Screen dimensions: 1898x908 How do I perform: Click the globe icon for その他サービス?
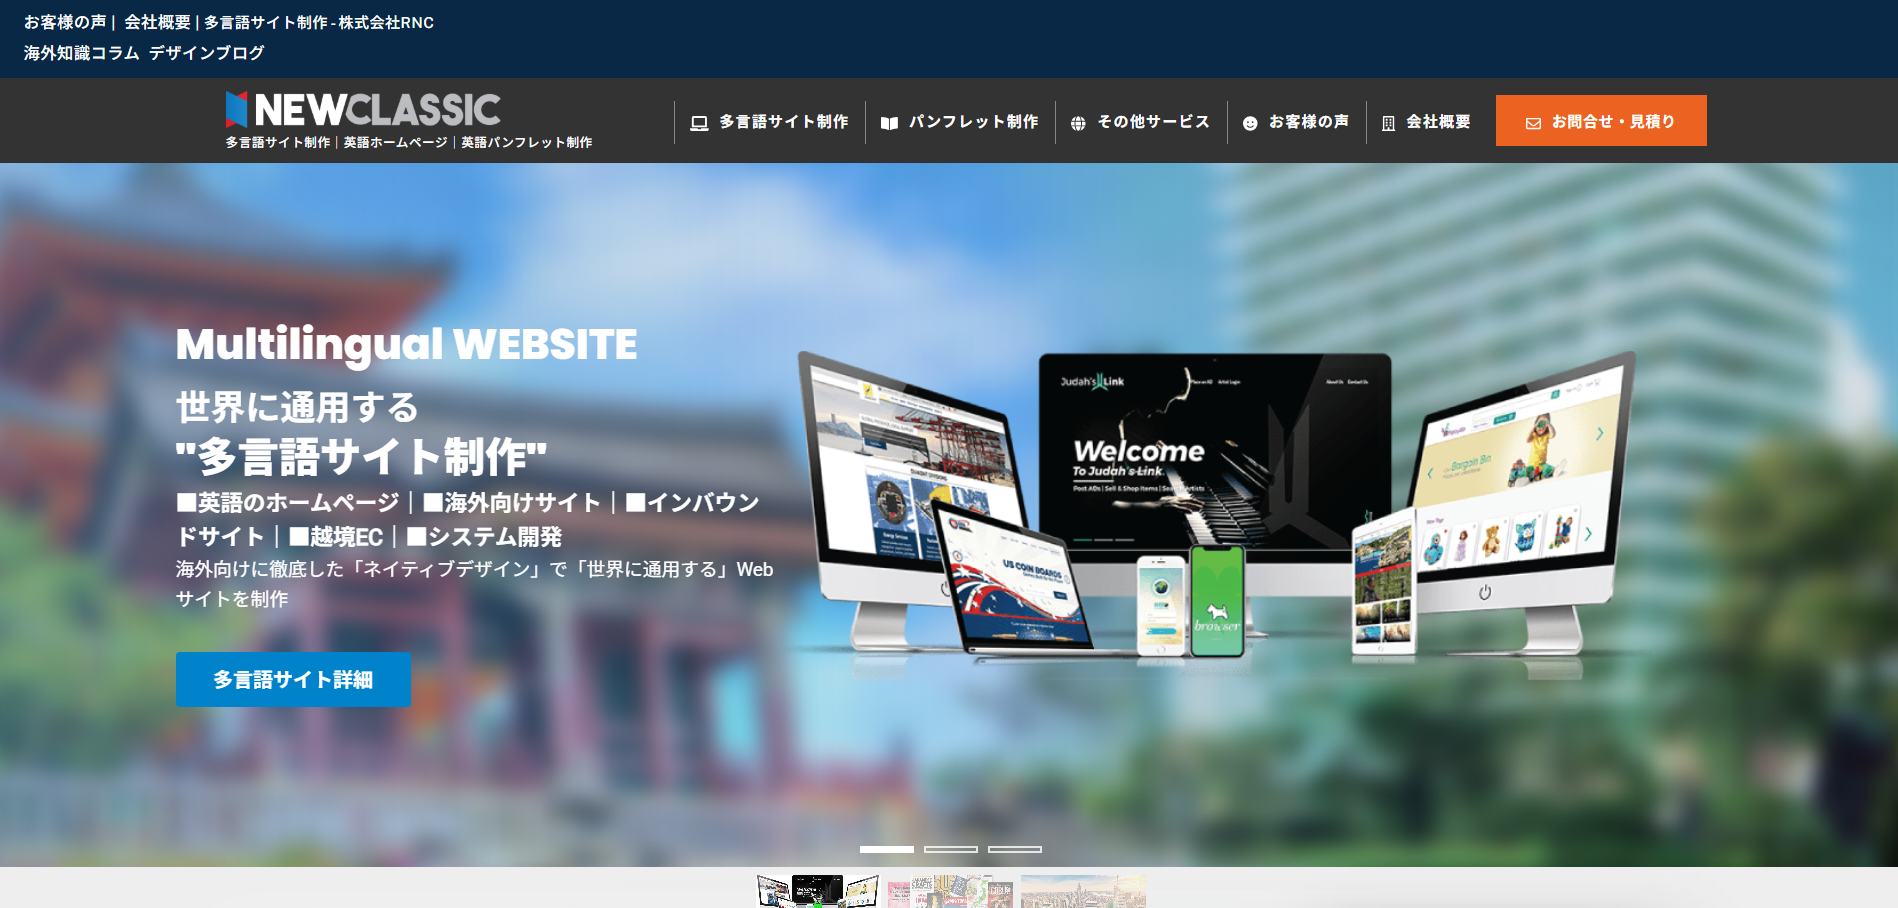click(x=1078, y=123)
